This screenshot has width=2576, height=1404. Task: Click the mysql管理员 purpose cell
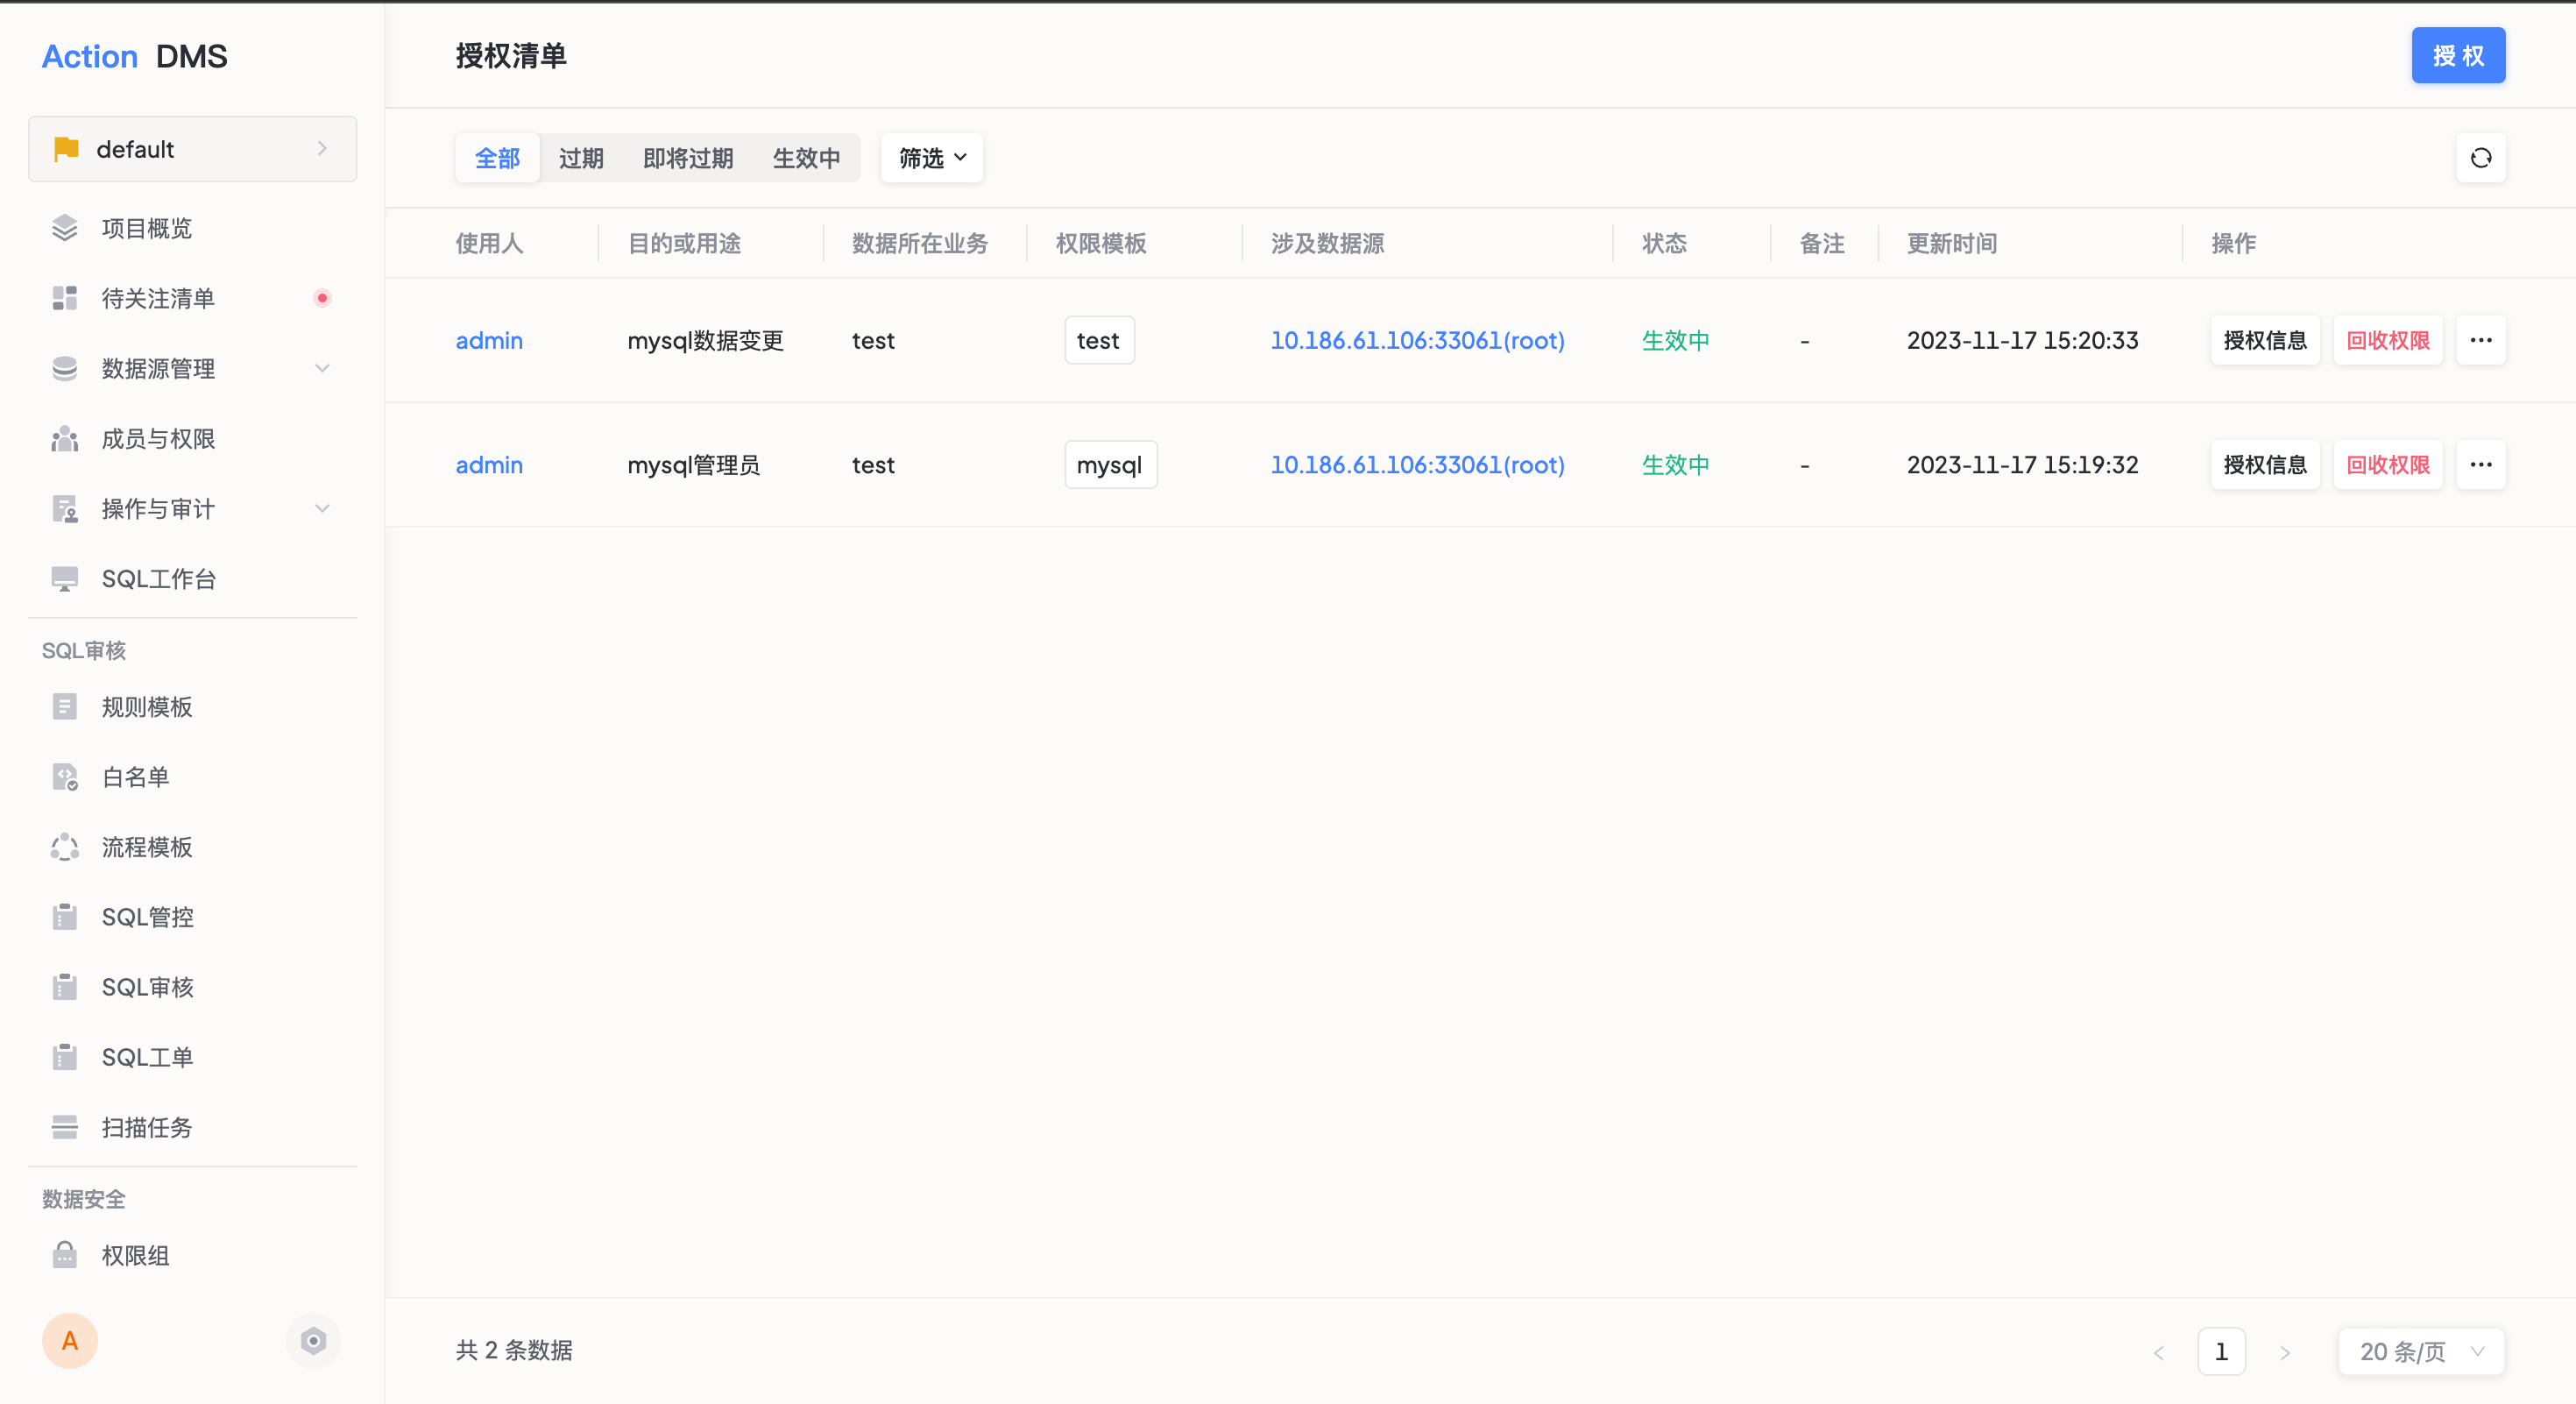693,465
